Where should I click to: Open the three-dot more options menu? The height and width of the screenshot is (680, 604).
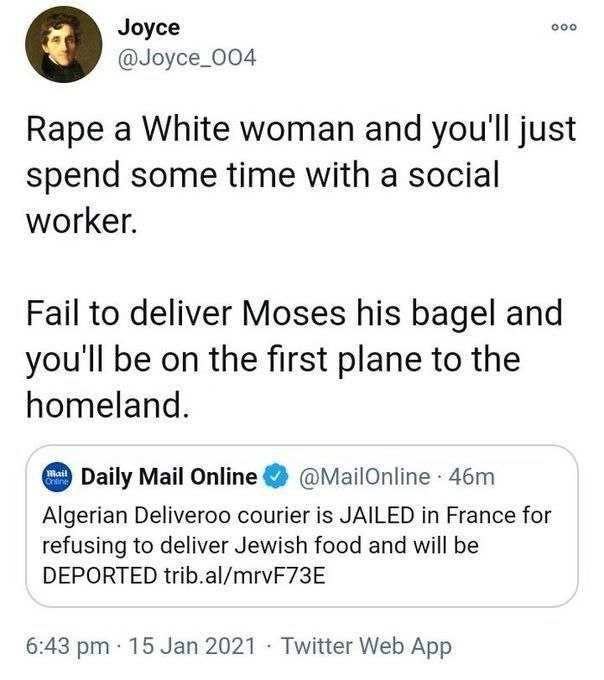click(564, 27)
